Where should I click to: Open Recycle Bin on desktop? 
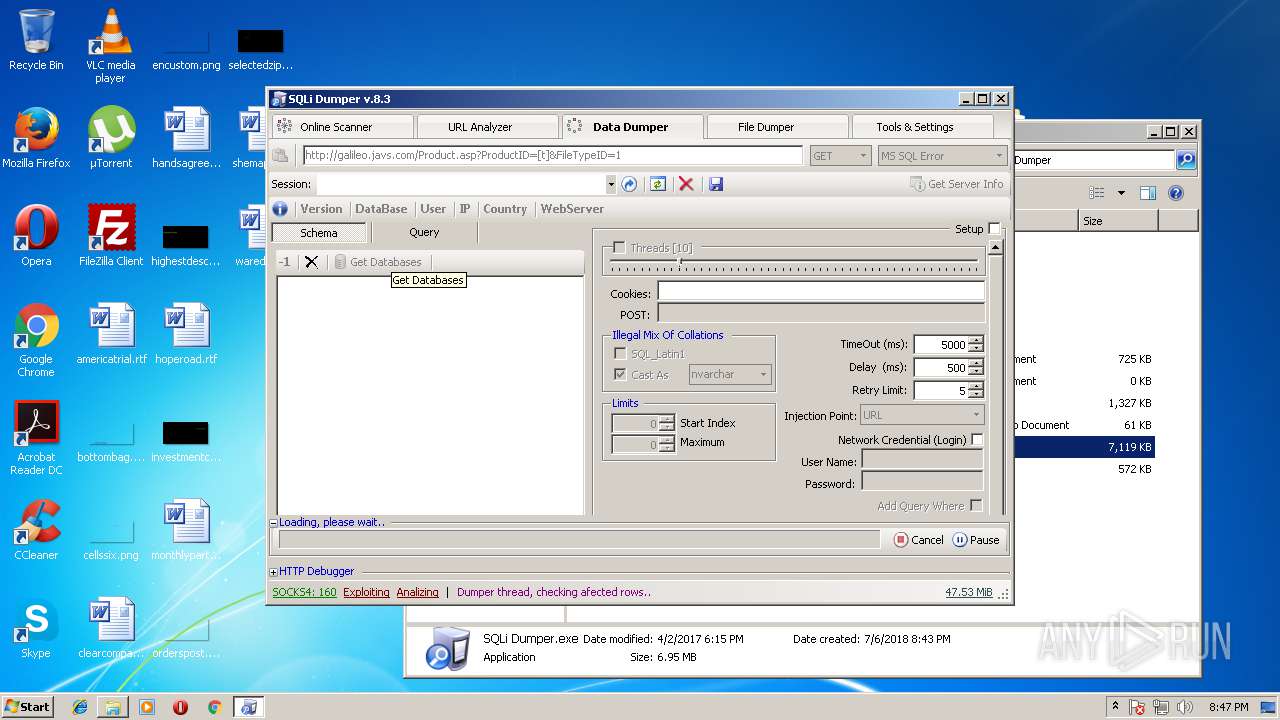36,41
